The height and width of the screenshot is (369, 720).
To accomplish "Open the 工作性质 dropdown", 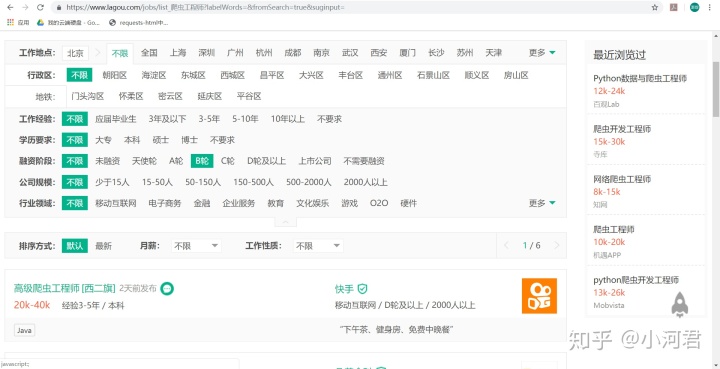I will point(318,246).
